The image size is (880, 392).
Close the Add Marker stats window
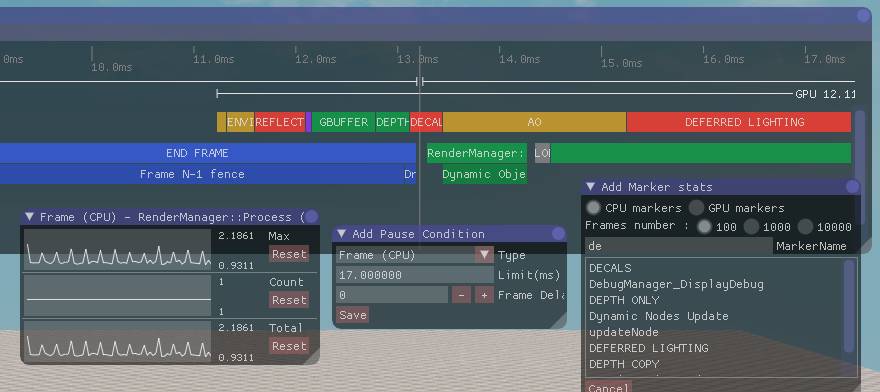tap(852, 186)
